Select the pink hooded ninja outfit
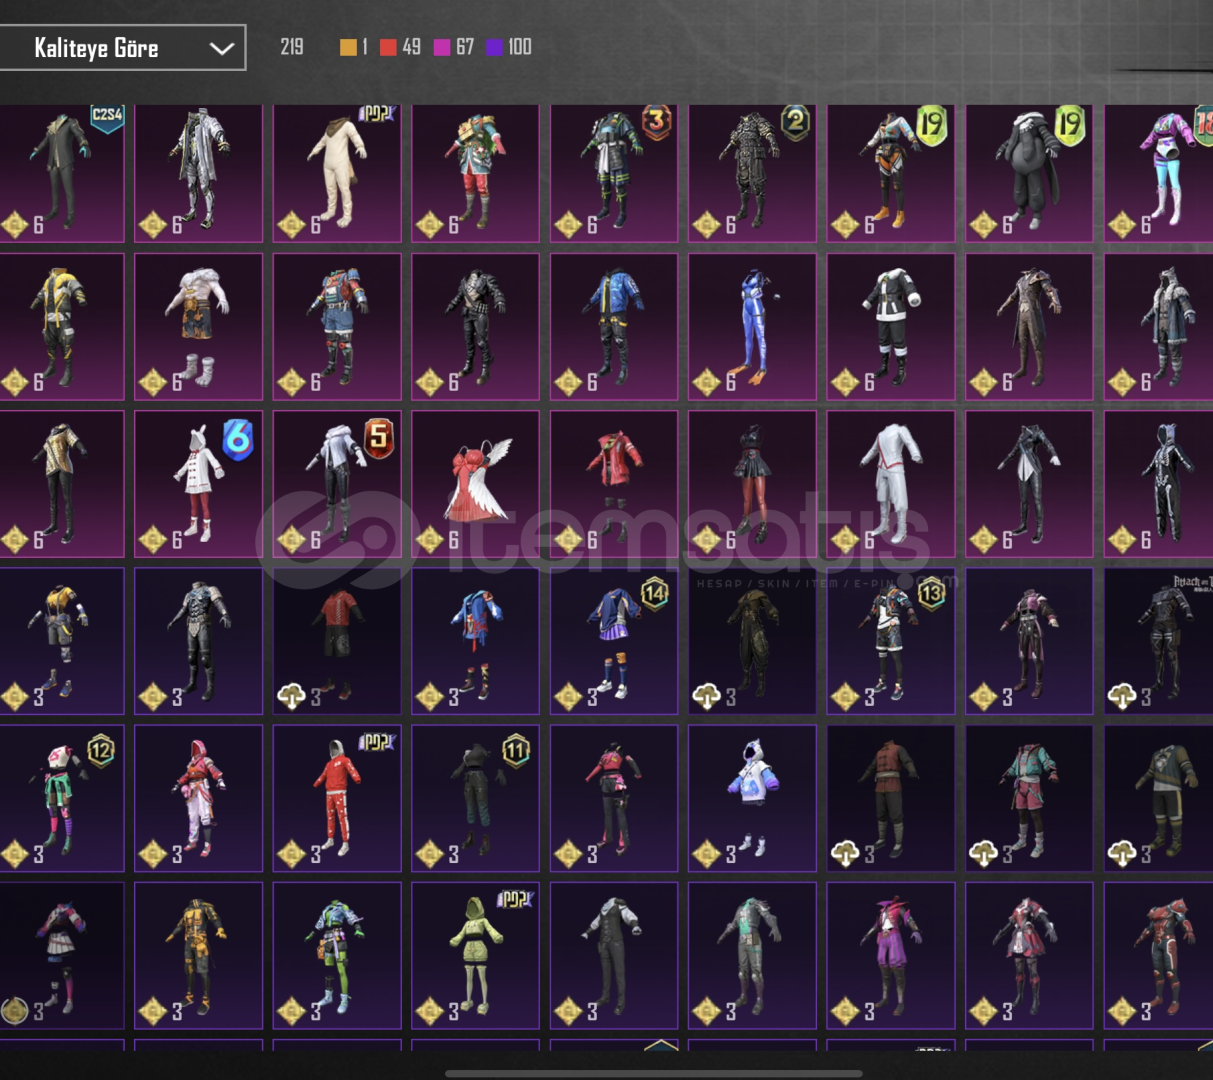 coord(199,798)
